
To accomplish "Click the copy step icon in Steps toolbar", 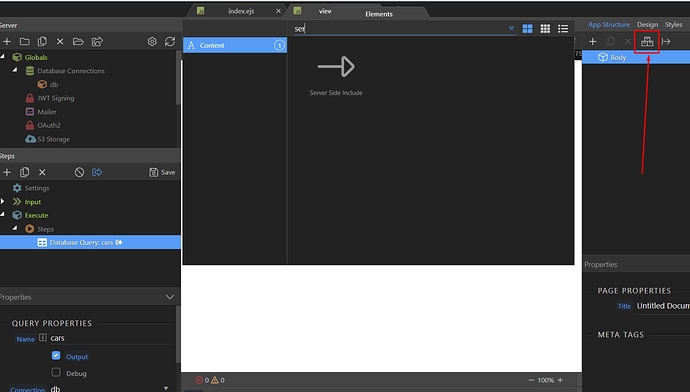I will pos(25,172).
